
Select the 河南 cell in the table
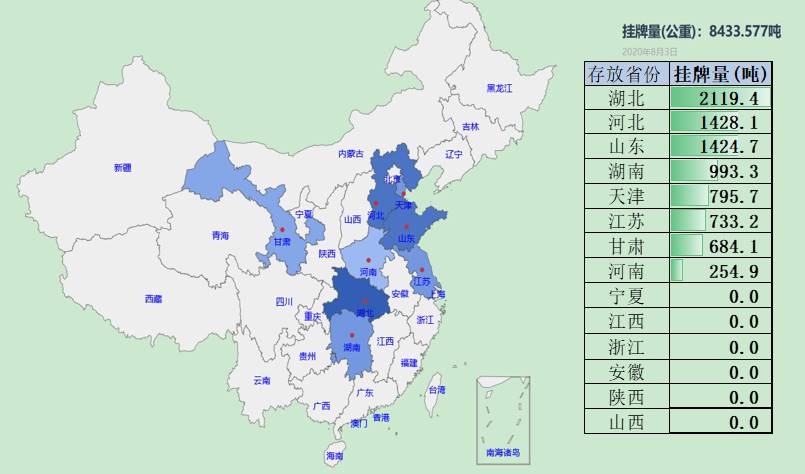627,271
